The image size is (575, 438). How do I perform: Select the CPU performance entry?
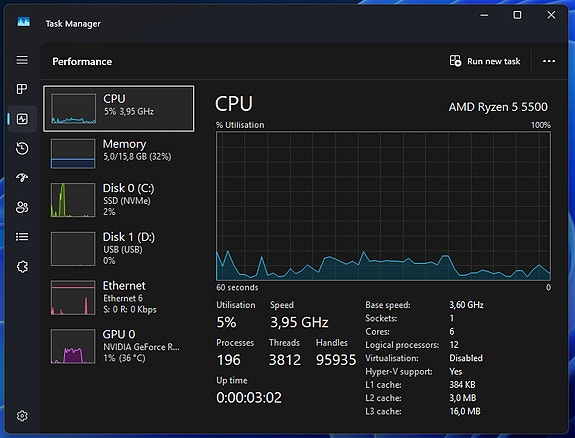tap(118, 108)
